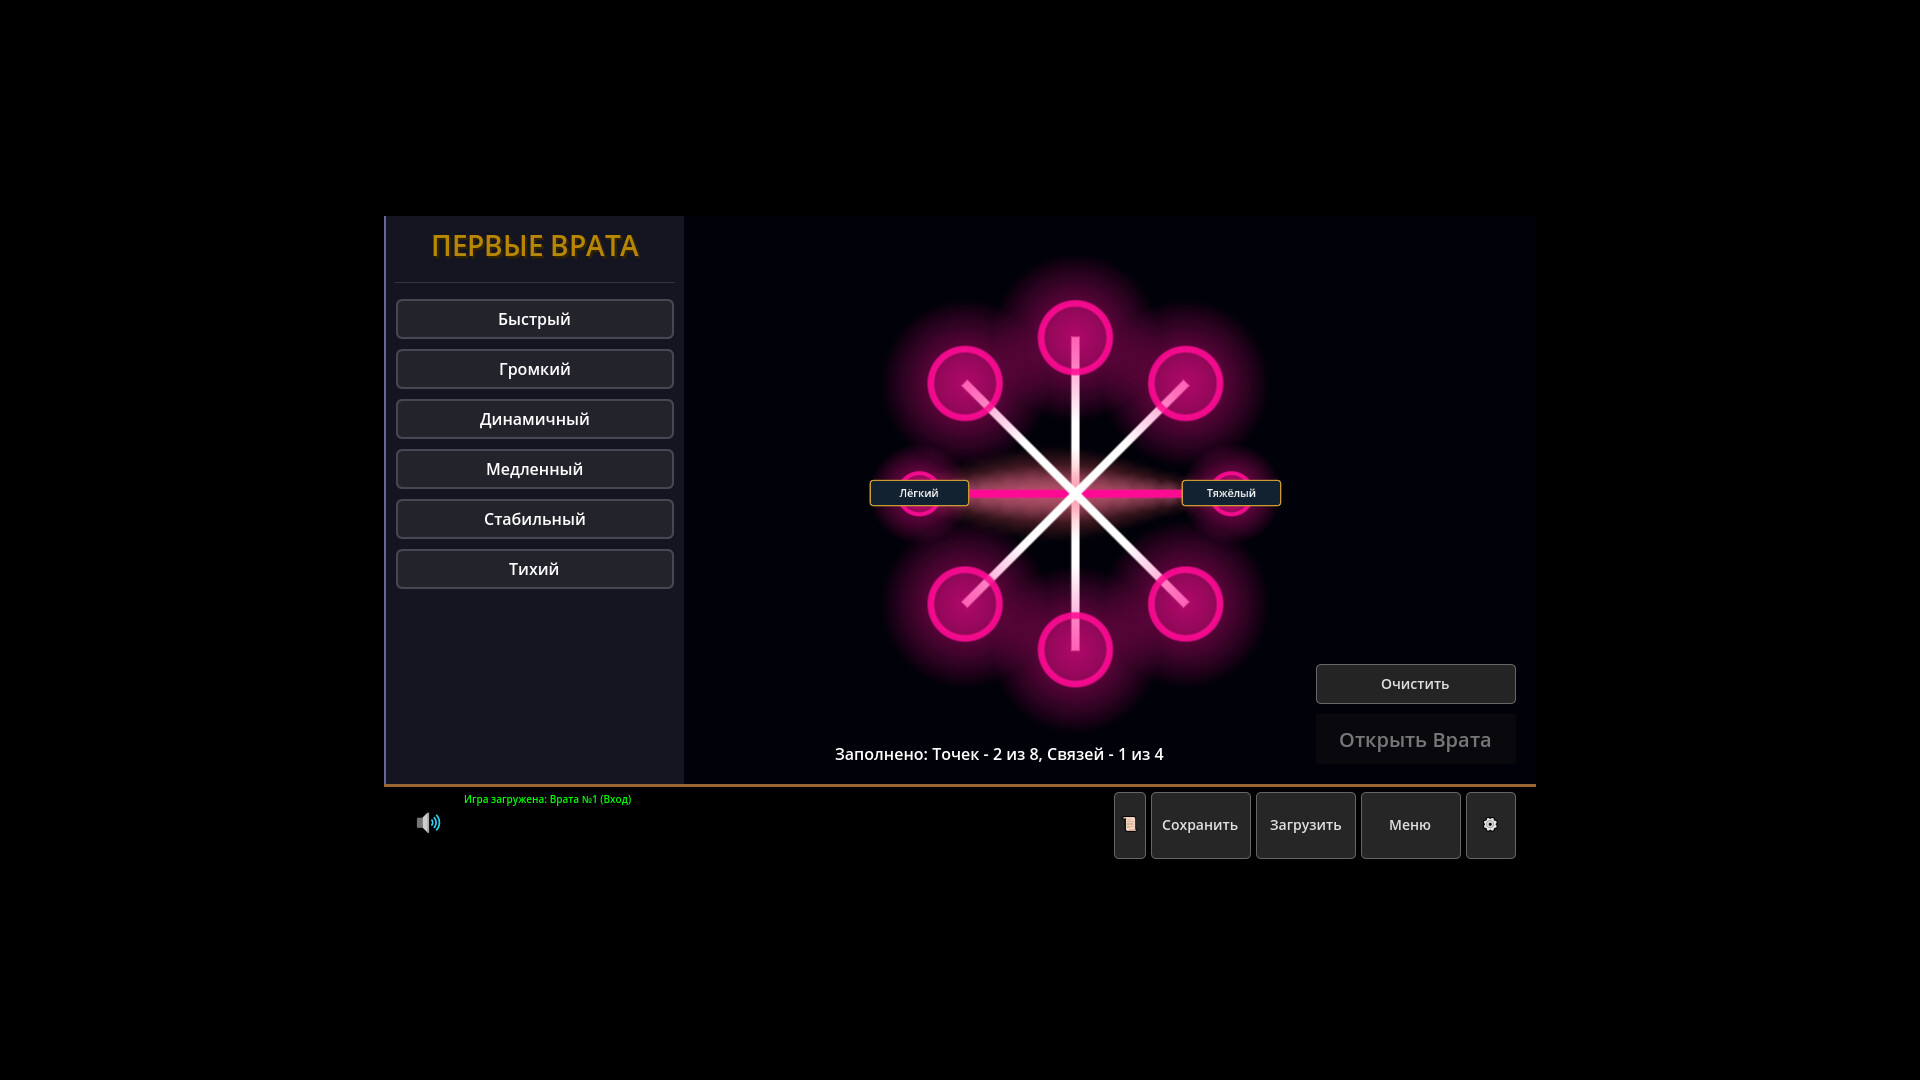Viewport: 1920px width, 1080px height.
Task: Select the upper-right pink circle node
Action: click(x=1186, y=383)
